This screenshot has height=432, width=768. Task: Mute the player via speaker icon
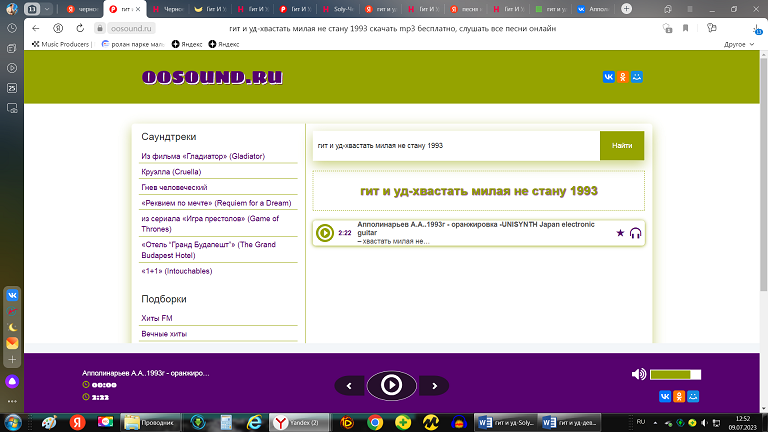[639, 375]
